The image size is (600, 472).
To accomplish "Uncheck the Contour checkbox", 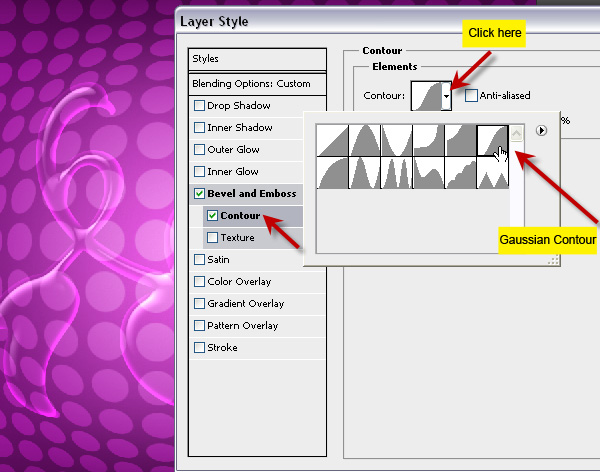I will (212, 216).
